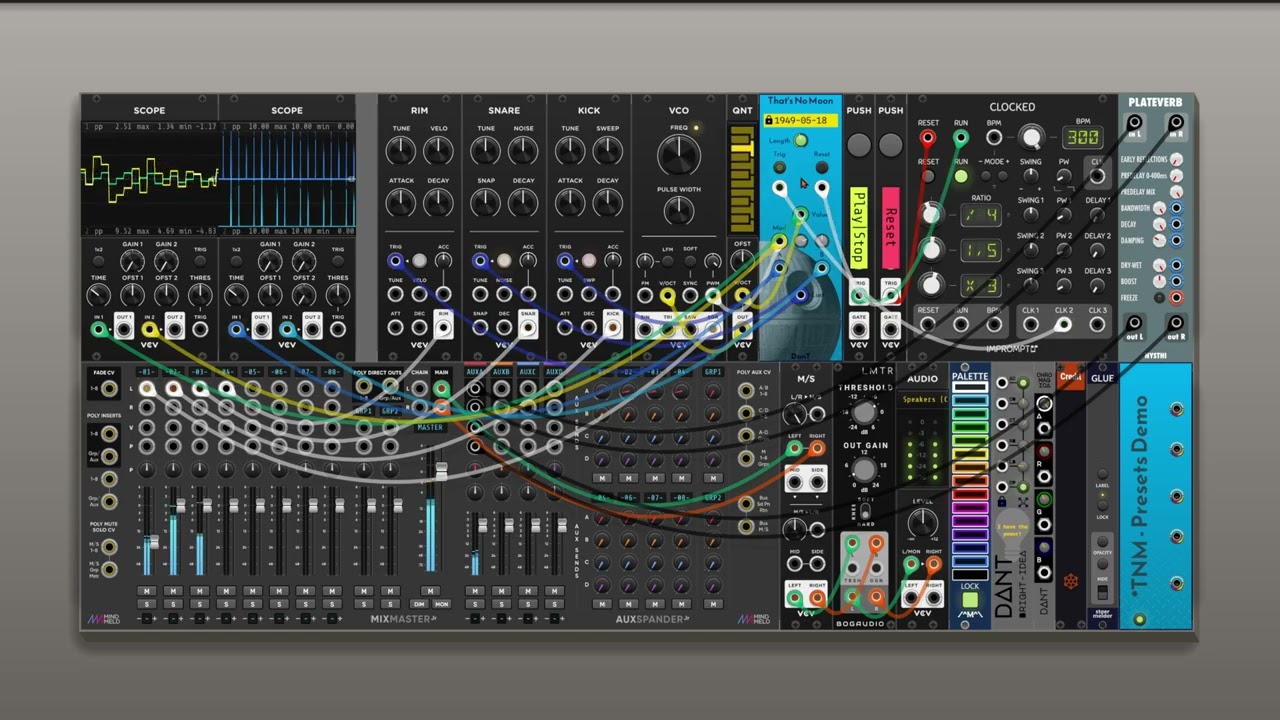Viewport: 1280px width, 720px height.
Task: Click GAIN 1 knob on left Scope
Action: (x=132, y=262)
